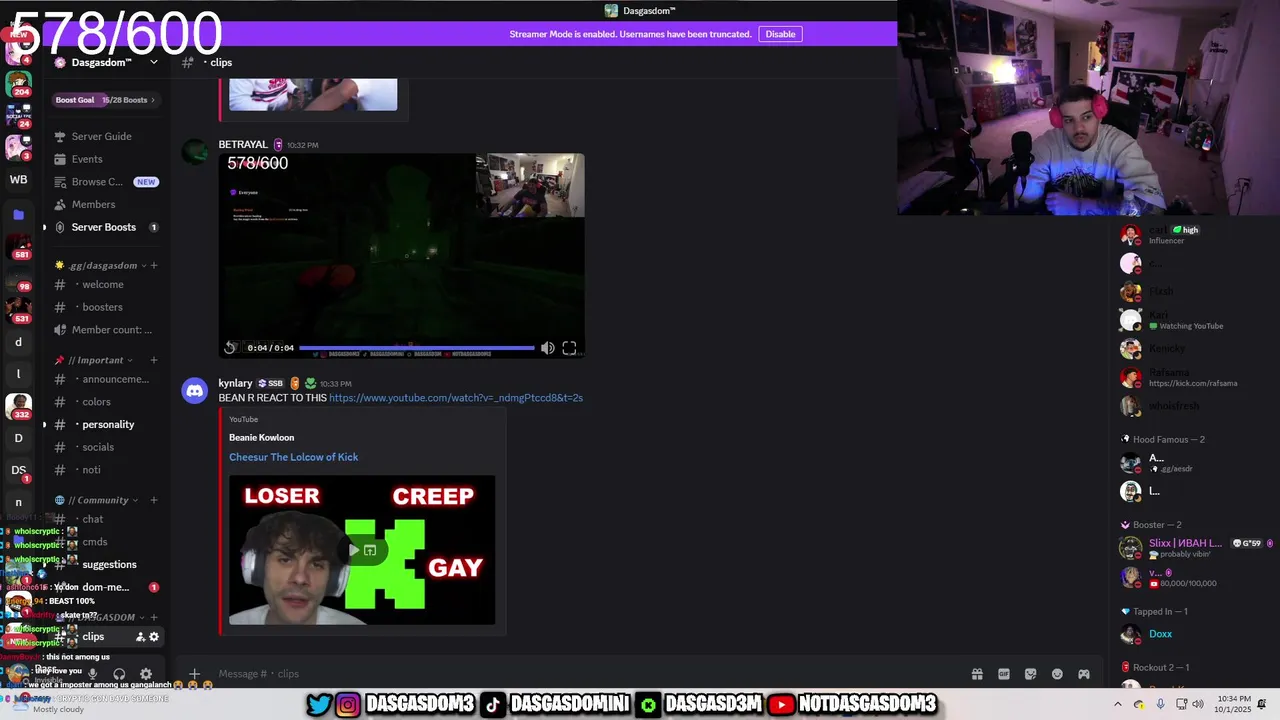Collapse the // Community category
Viewport: 1280px width, 720px height.
[95, 500]
